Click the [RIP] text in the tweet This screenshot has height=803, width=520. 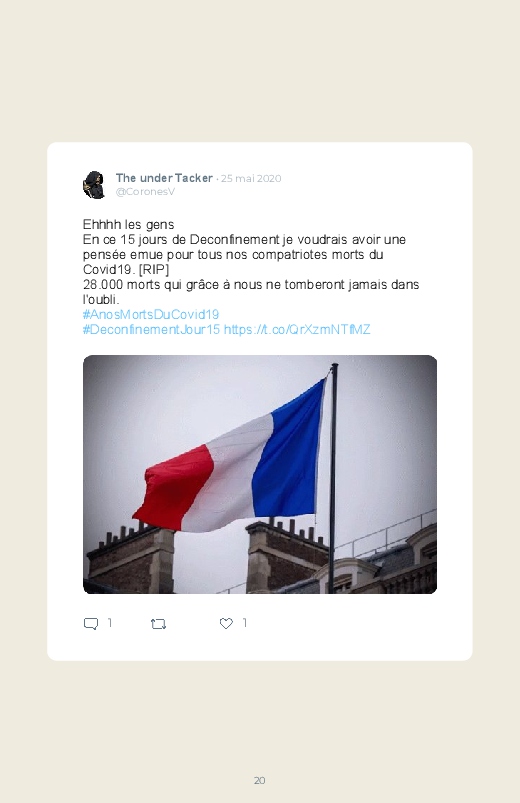[x=154, y=269]
